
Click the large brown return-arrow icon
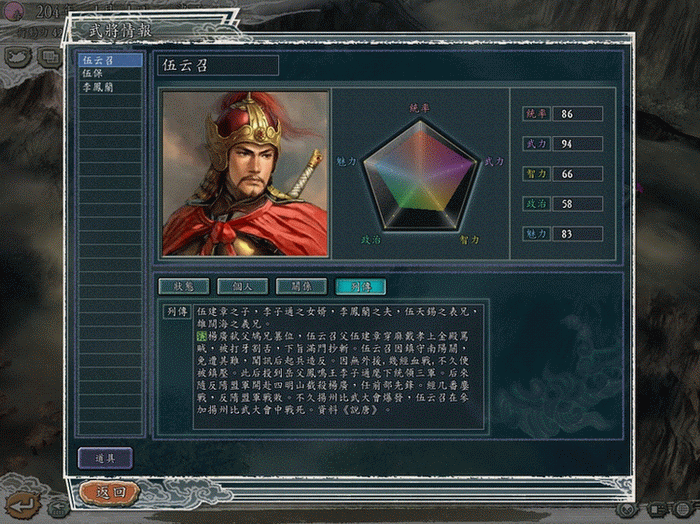[23, 505]
